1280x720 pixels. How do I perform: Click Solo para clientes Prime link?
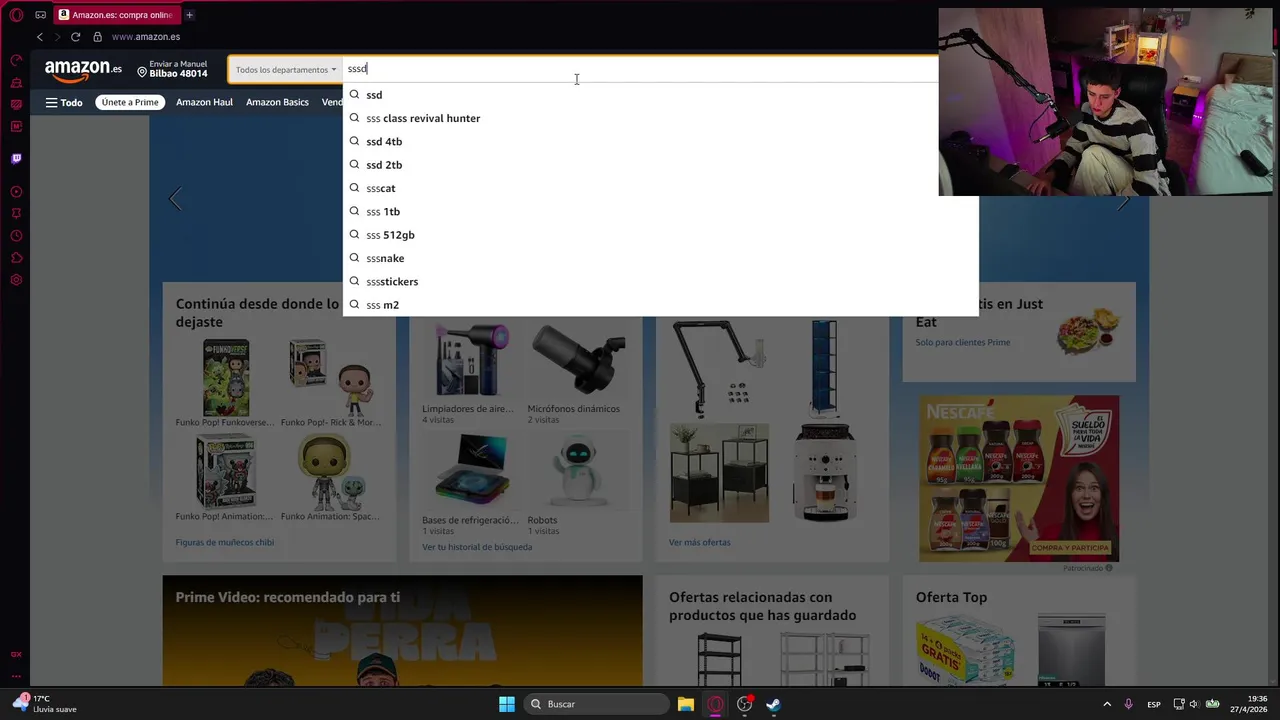(963, 342)
